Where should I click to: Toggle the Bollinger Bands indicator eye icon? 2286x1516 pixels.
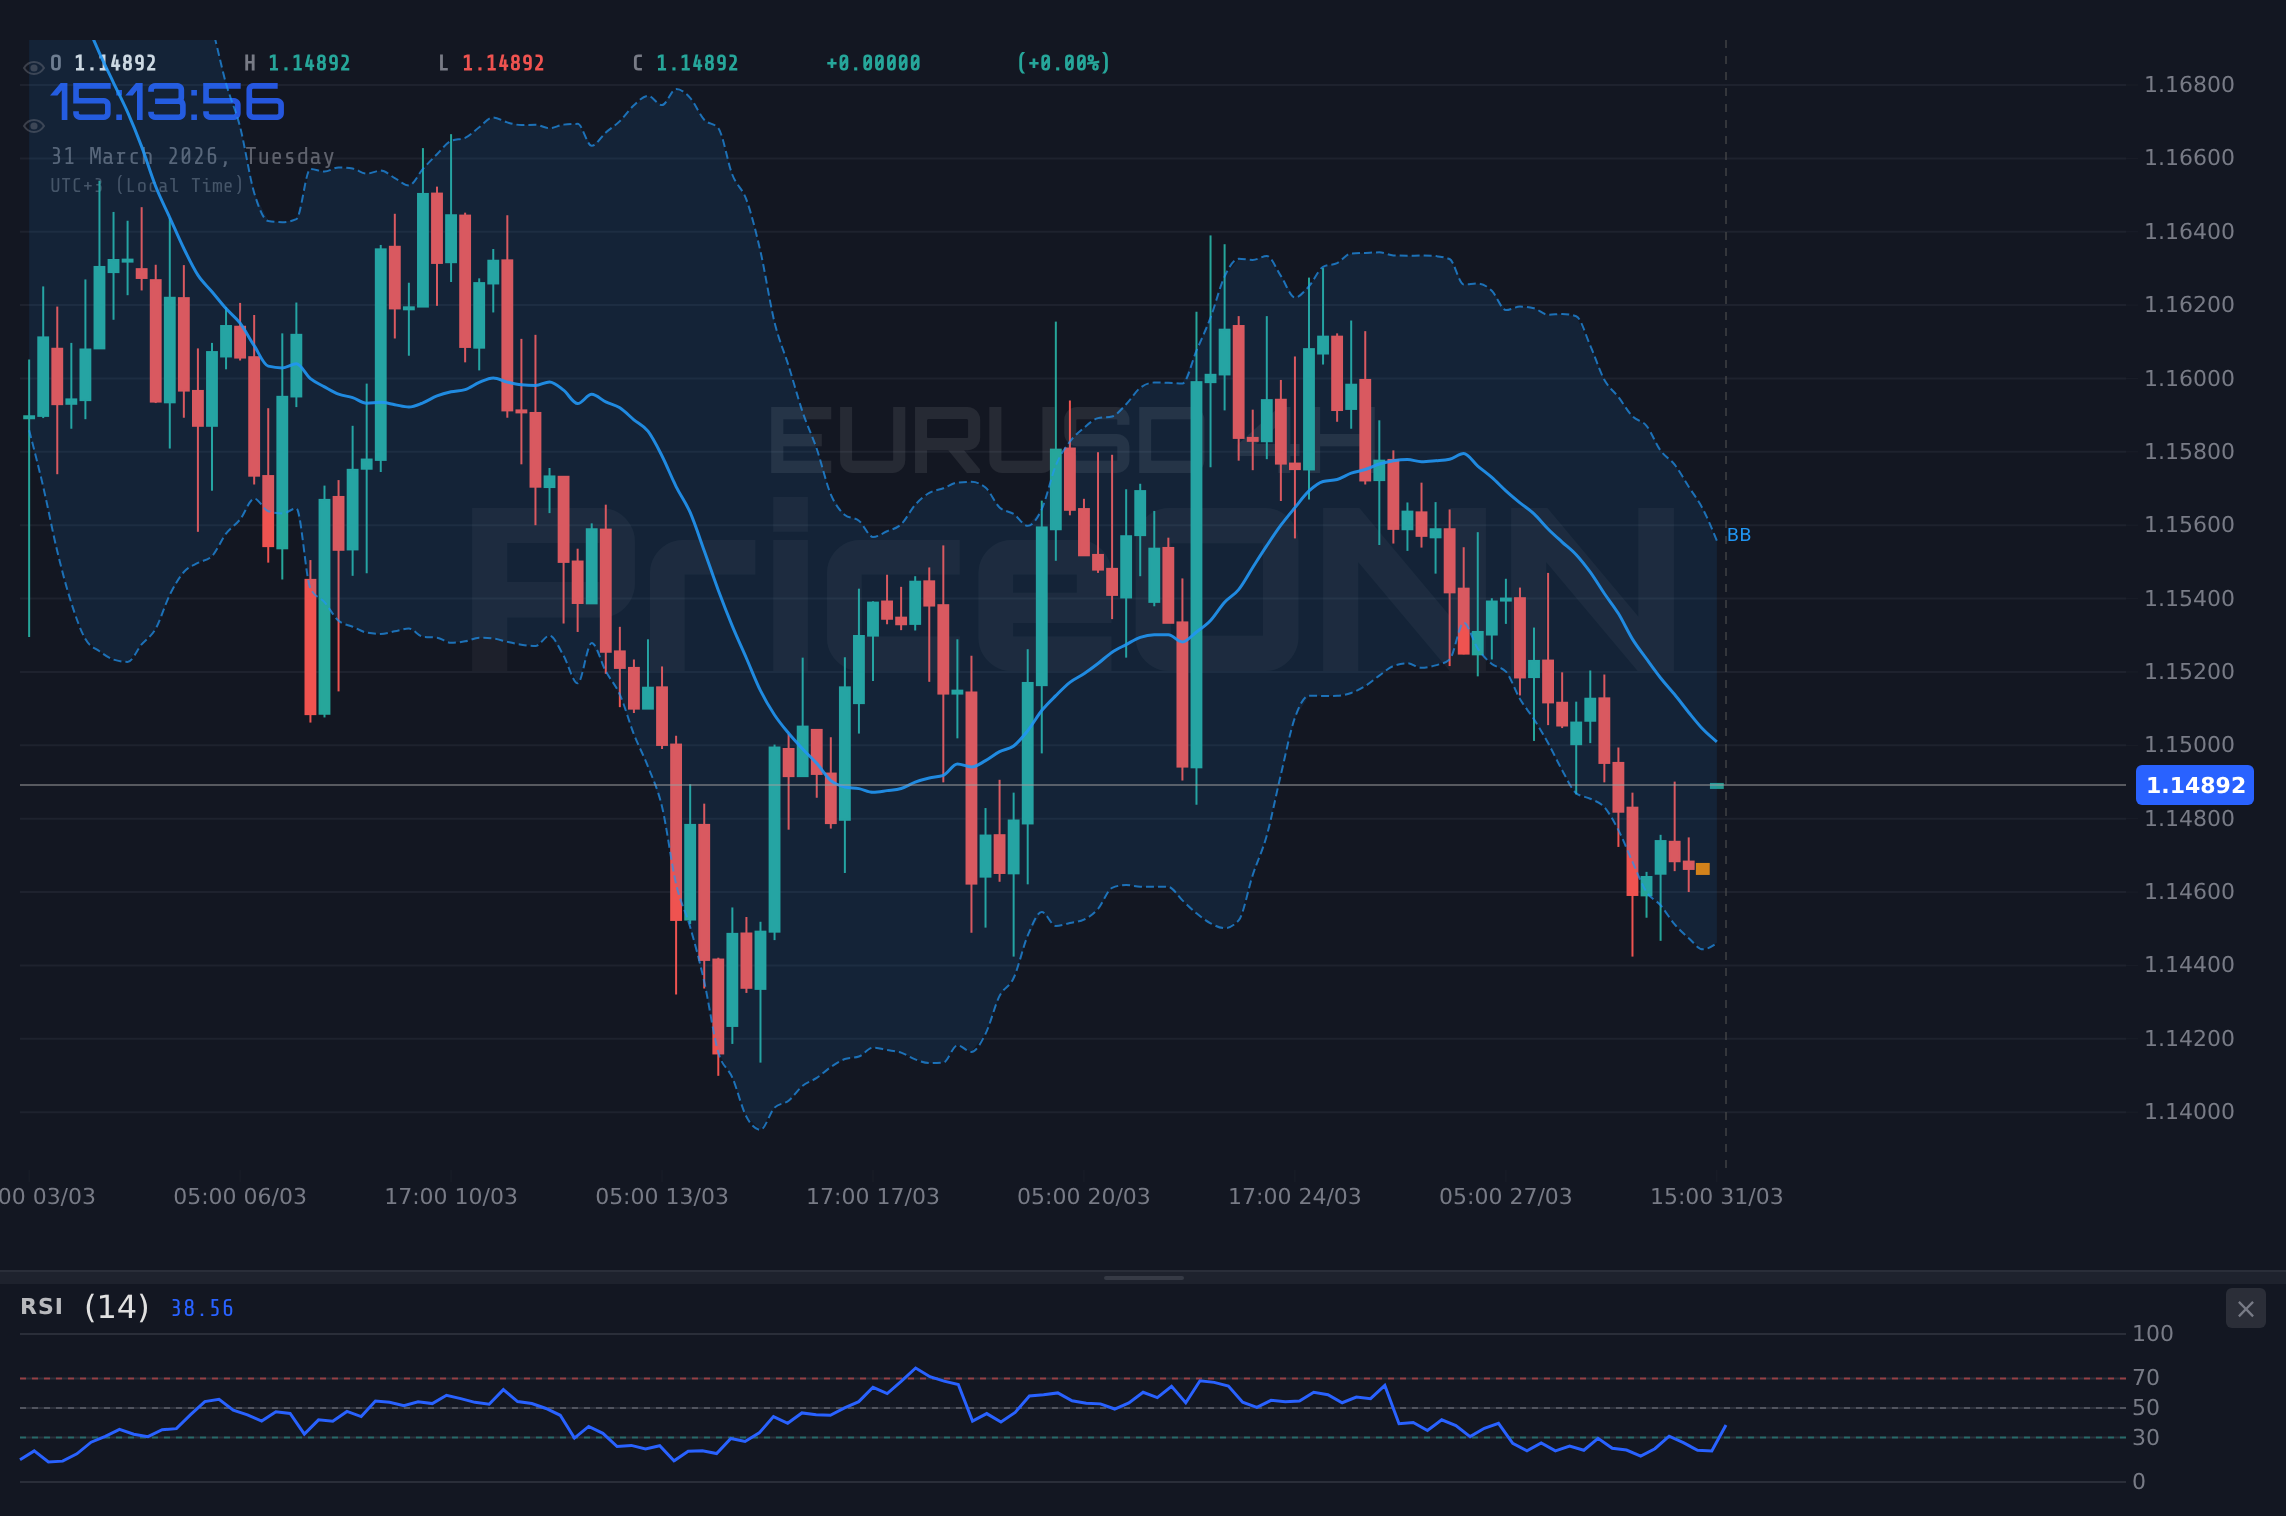click(33, 126)
